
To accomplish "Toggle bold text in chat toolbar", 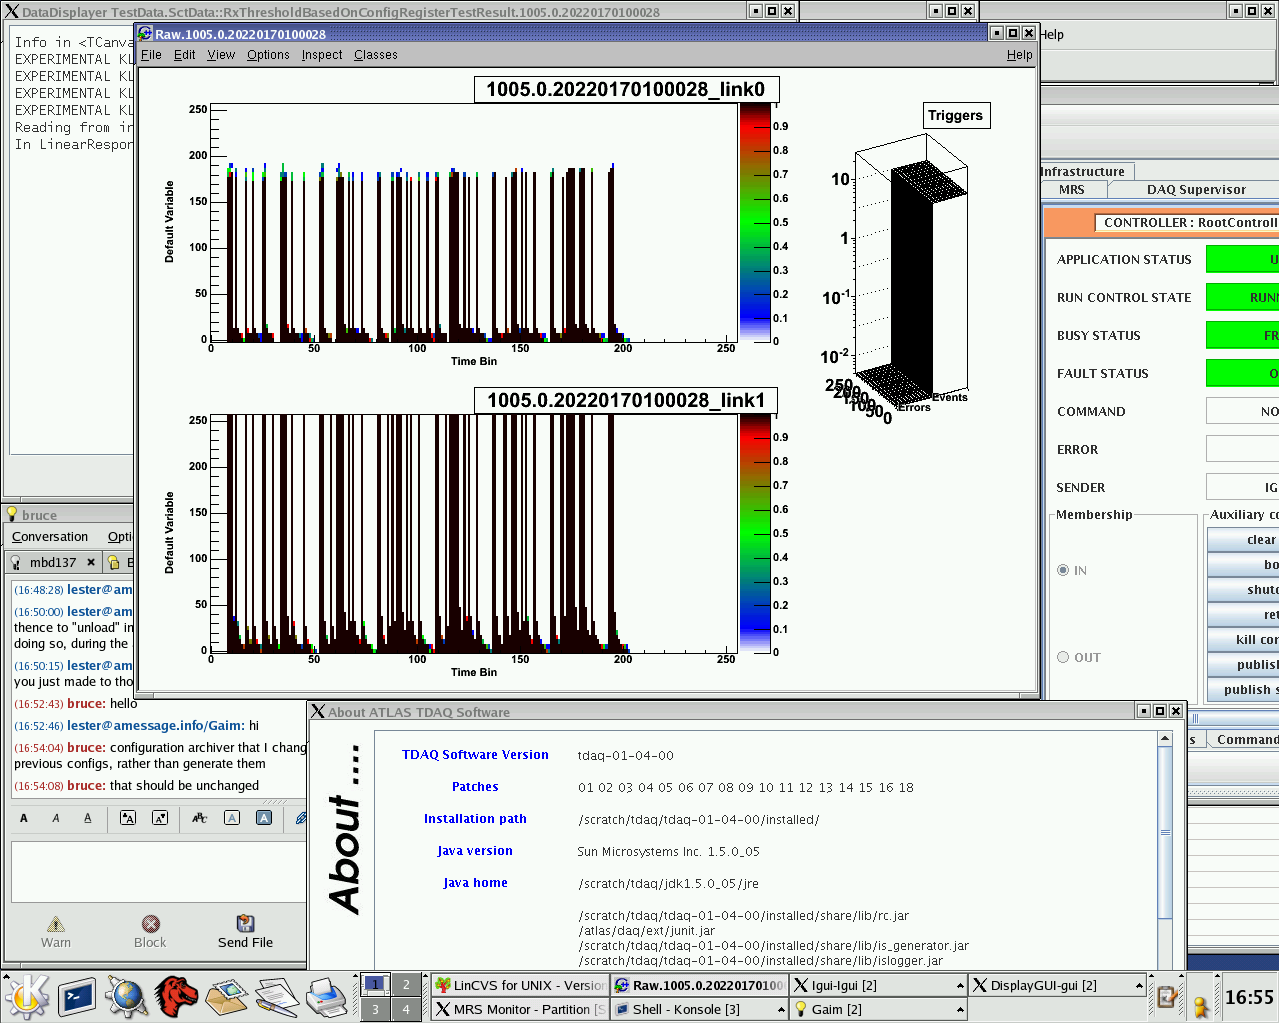I will (24, 818).
